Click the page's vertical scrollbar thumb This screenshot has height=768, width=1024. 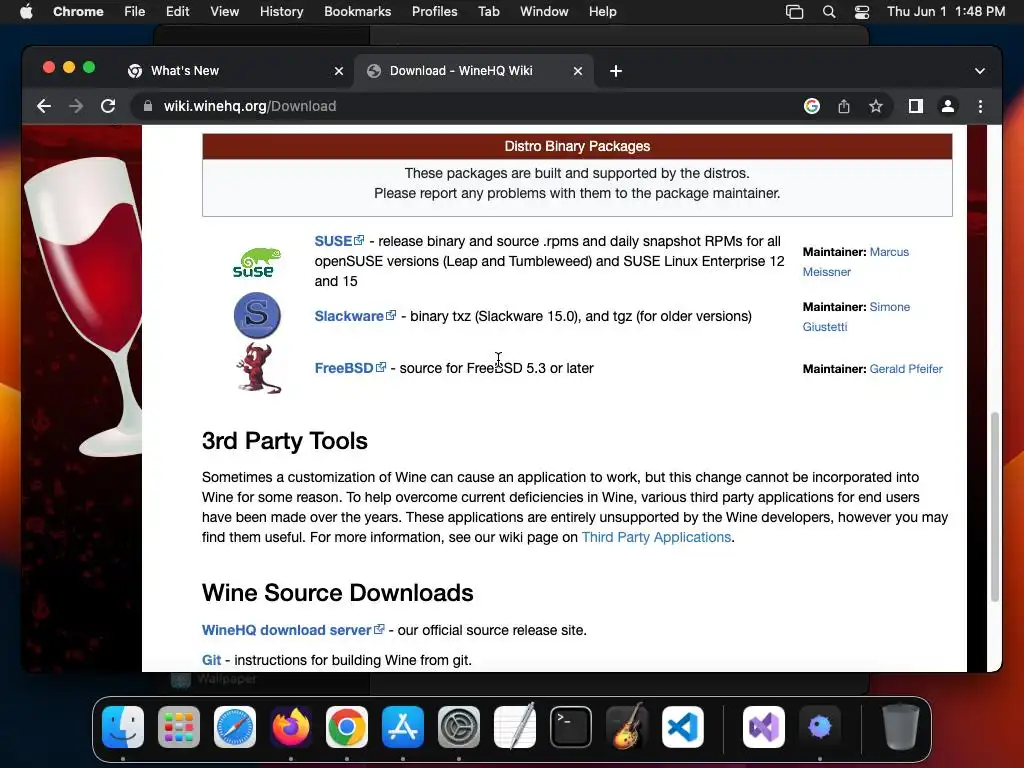point(995,507)
